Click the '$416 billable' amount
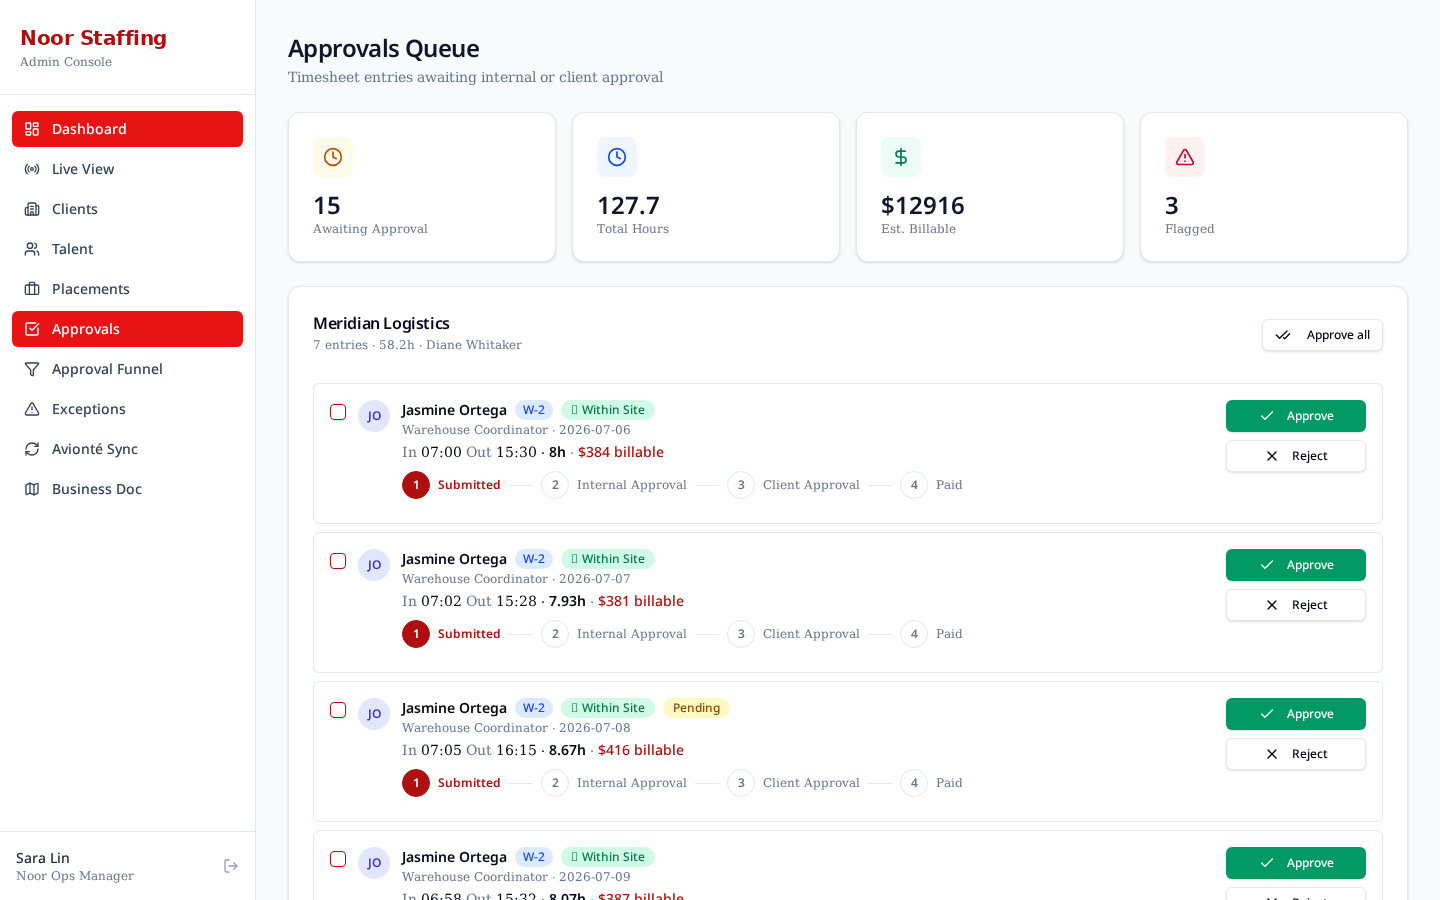The image size is (1440, 900). pos(641,750)
